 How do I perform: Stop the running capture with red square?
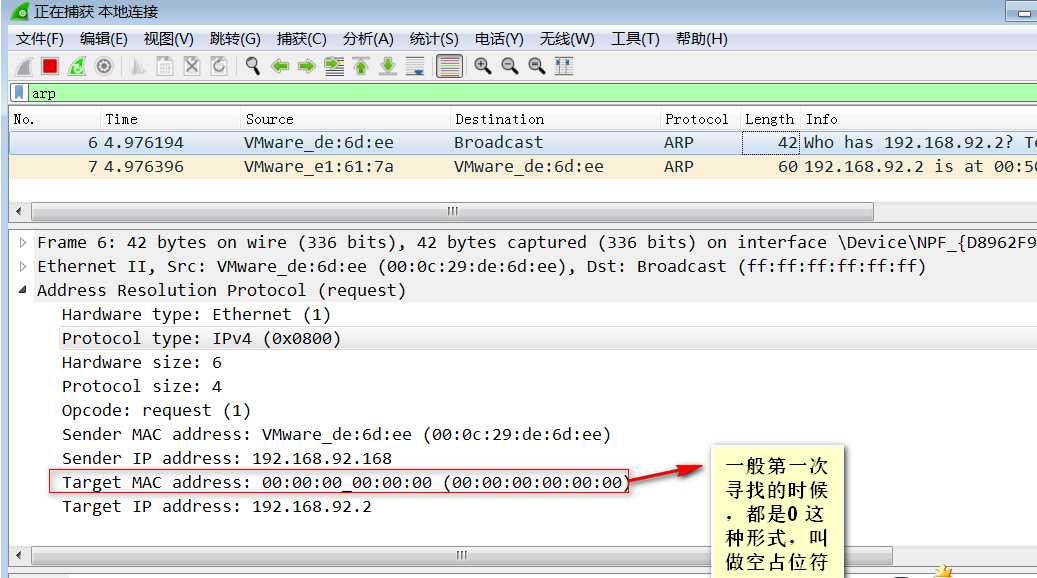50,66
